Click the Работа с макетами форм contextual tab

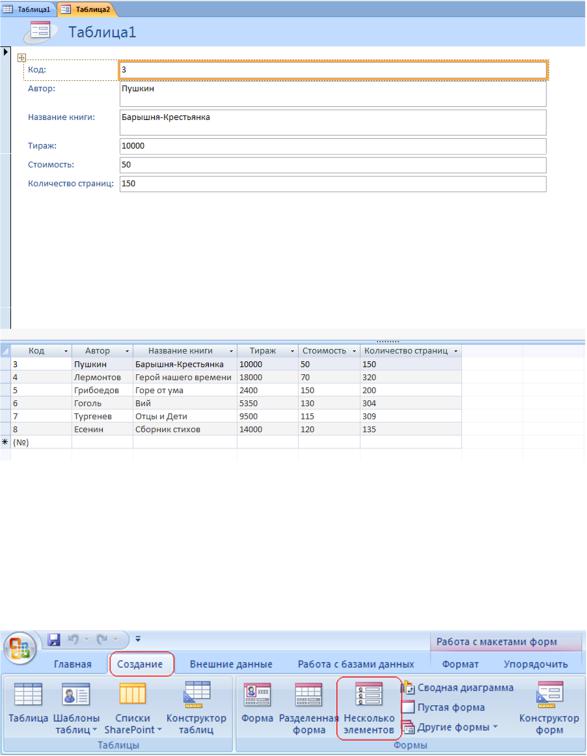pyautogui.click(x=497, y=642)
